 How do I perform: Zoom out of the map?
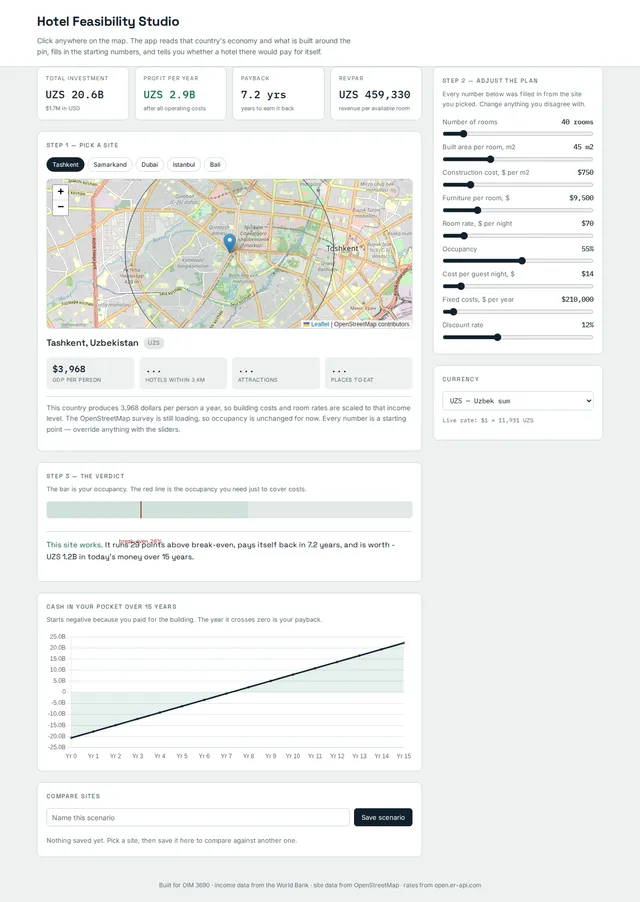click(x=60, y=207)
